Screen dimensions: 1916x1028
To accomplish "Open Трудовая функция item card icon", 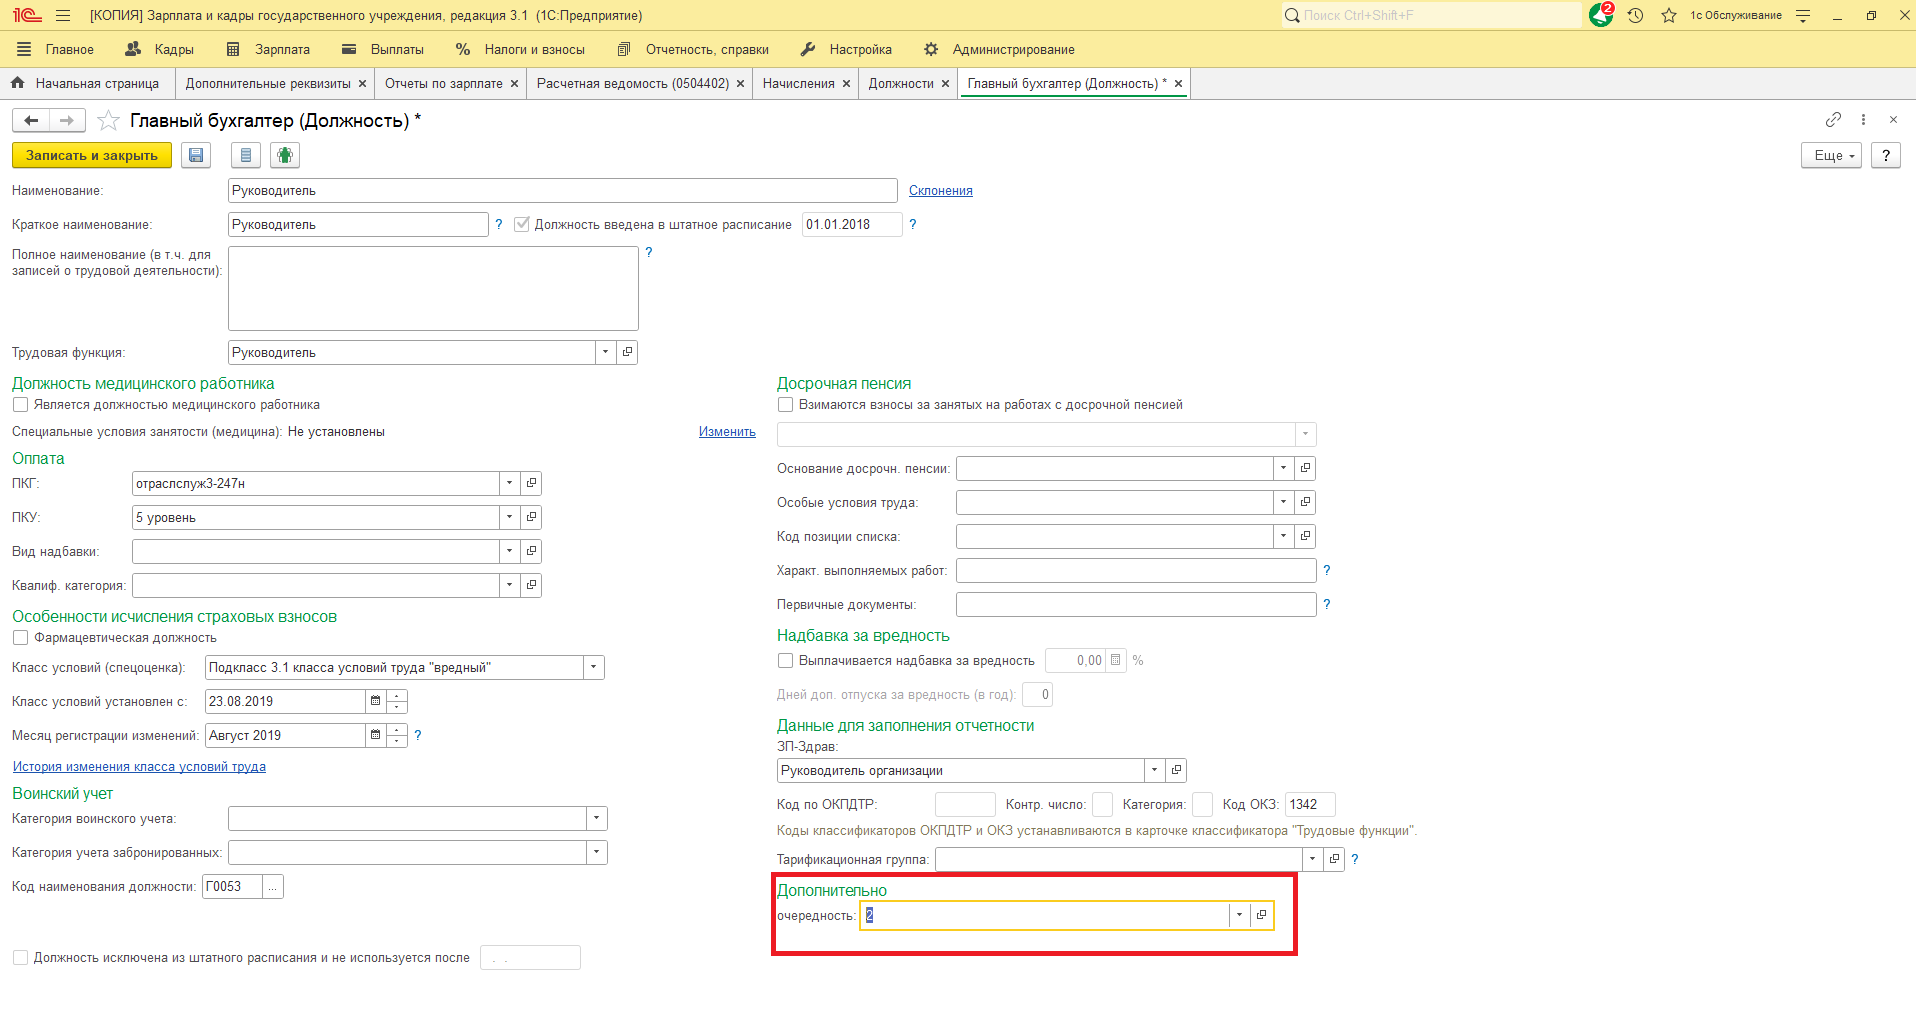I will coord(627,352).
